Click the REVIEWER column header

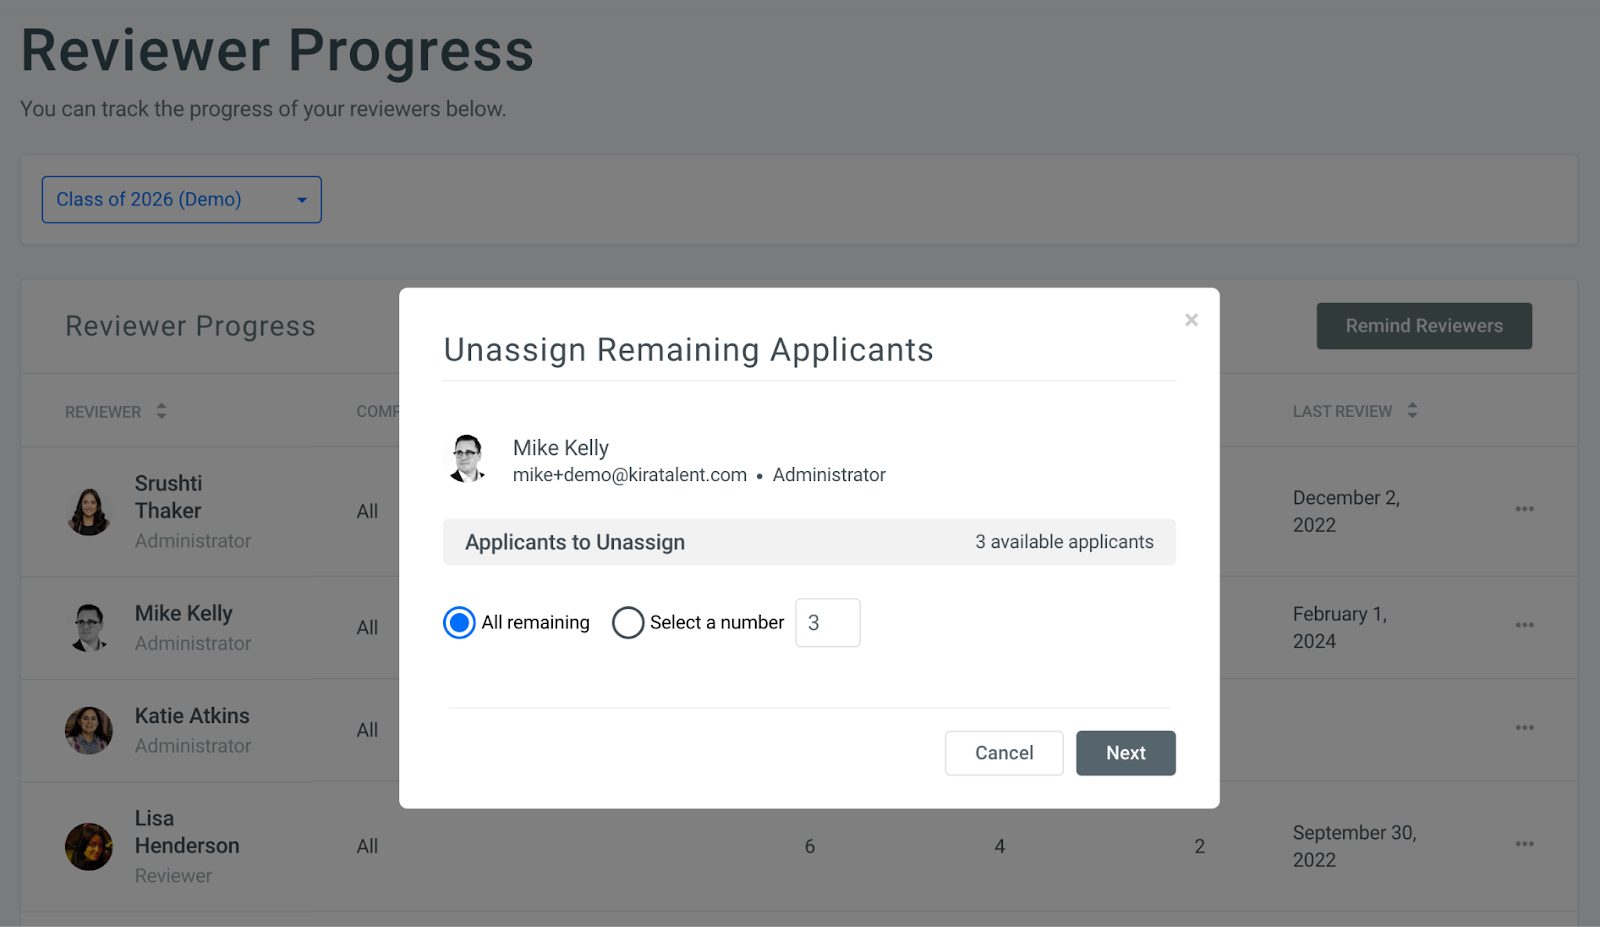[103, 412]
